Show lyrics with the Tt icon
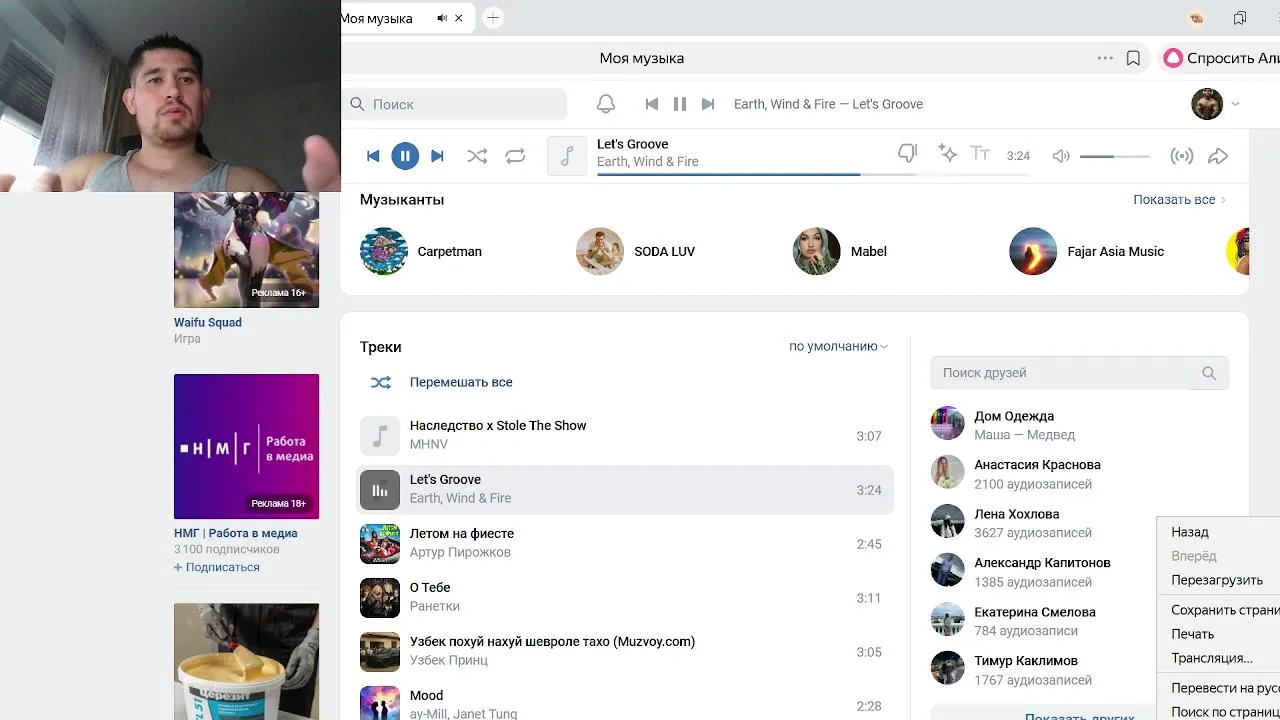Image resolution: width=1280 pixels, height=720 pixels. (x=980, y=153)
